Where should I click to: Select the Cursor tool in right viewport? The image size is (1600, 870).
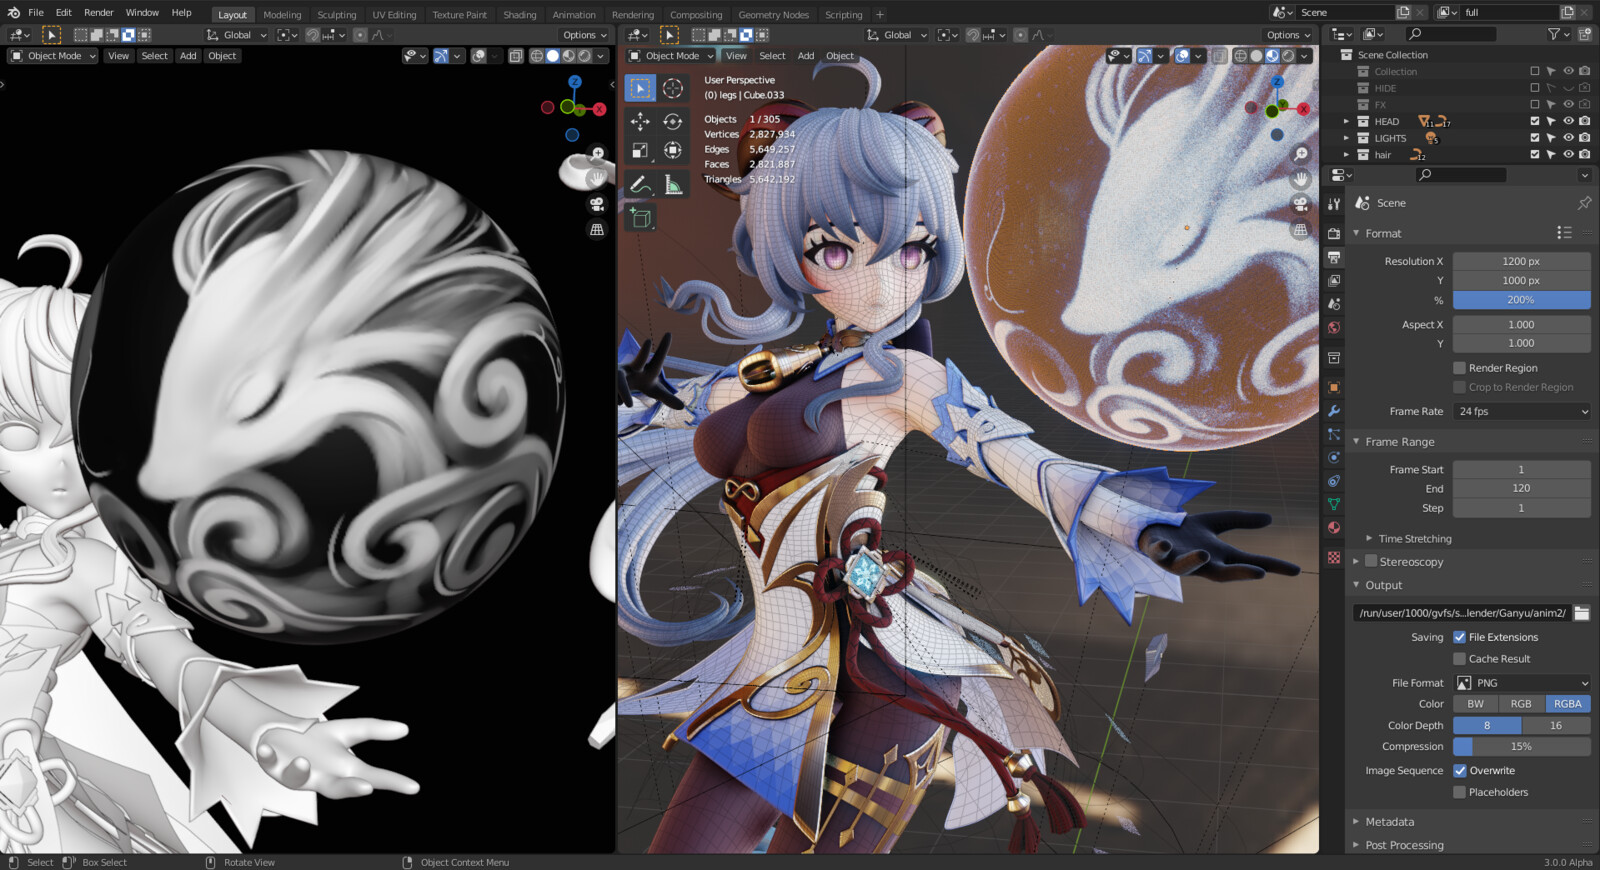pyautogui.click(x=673, y=88)
